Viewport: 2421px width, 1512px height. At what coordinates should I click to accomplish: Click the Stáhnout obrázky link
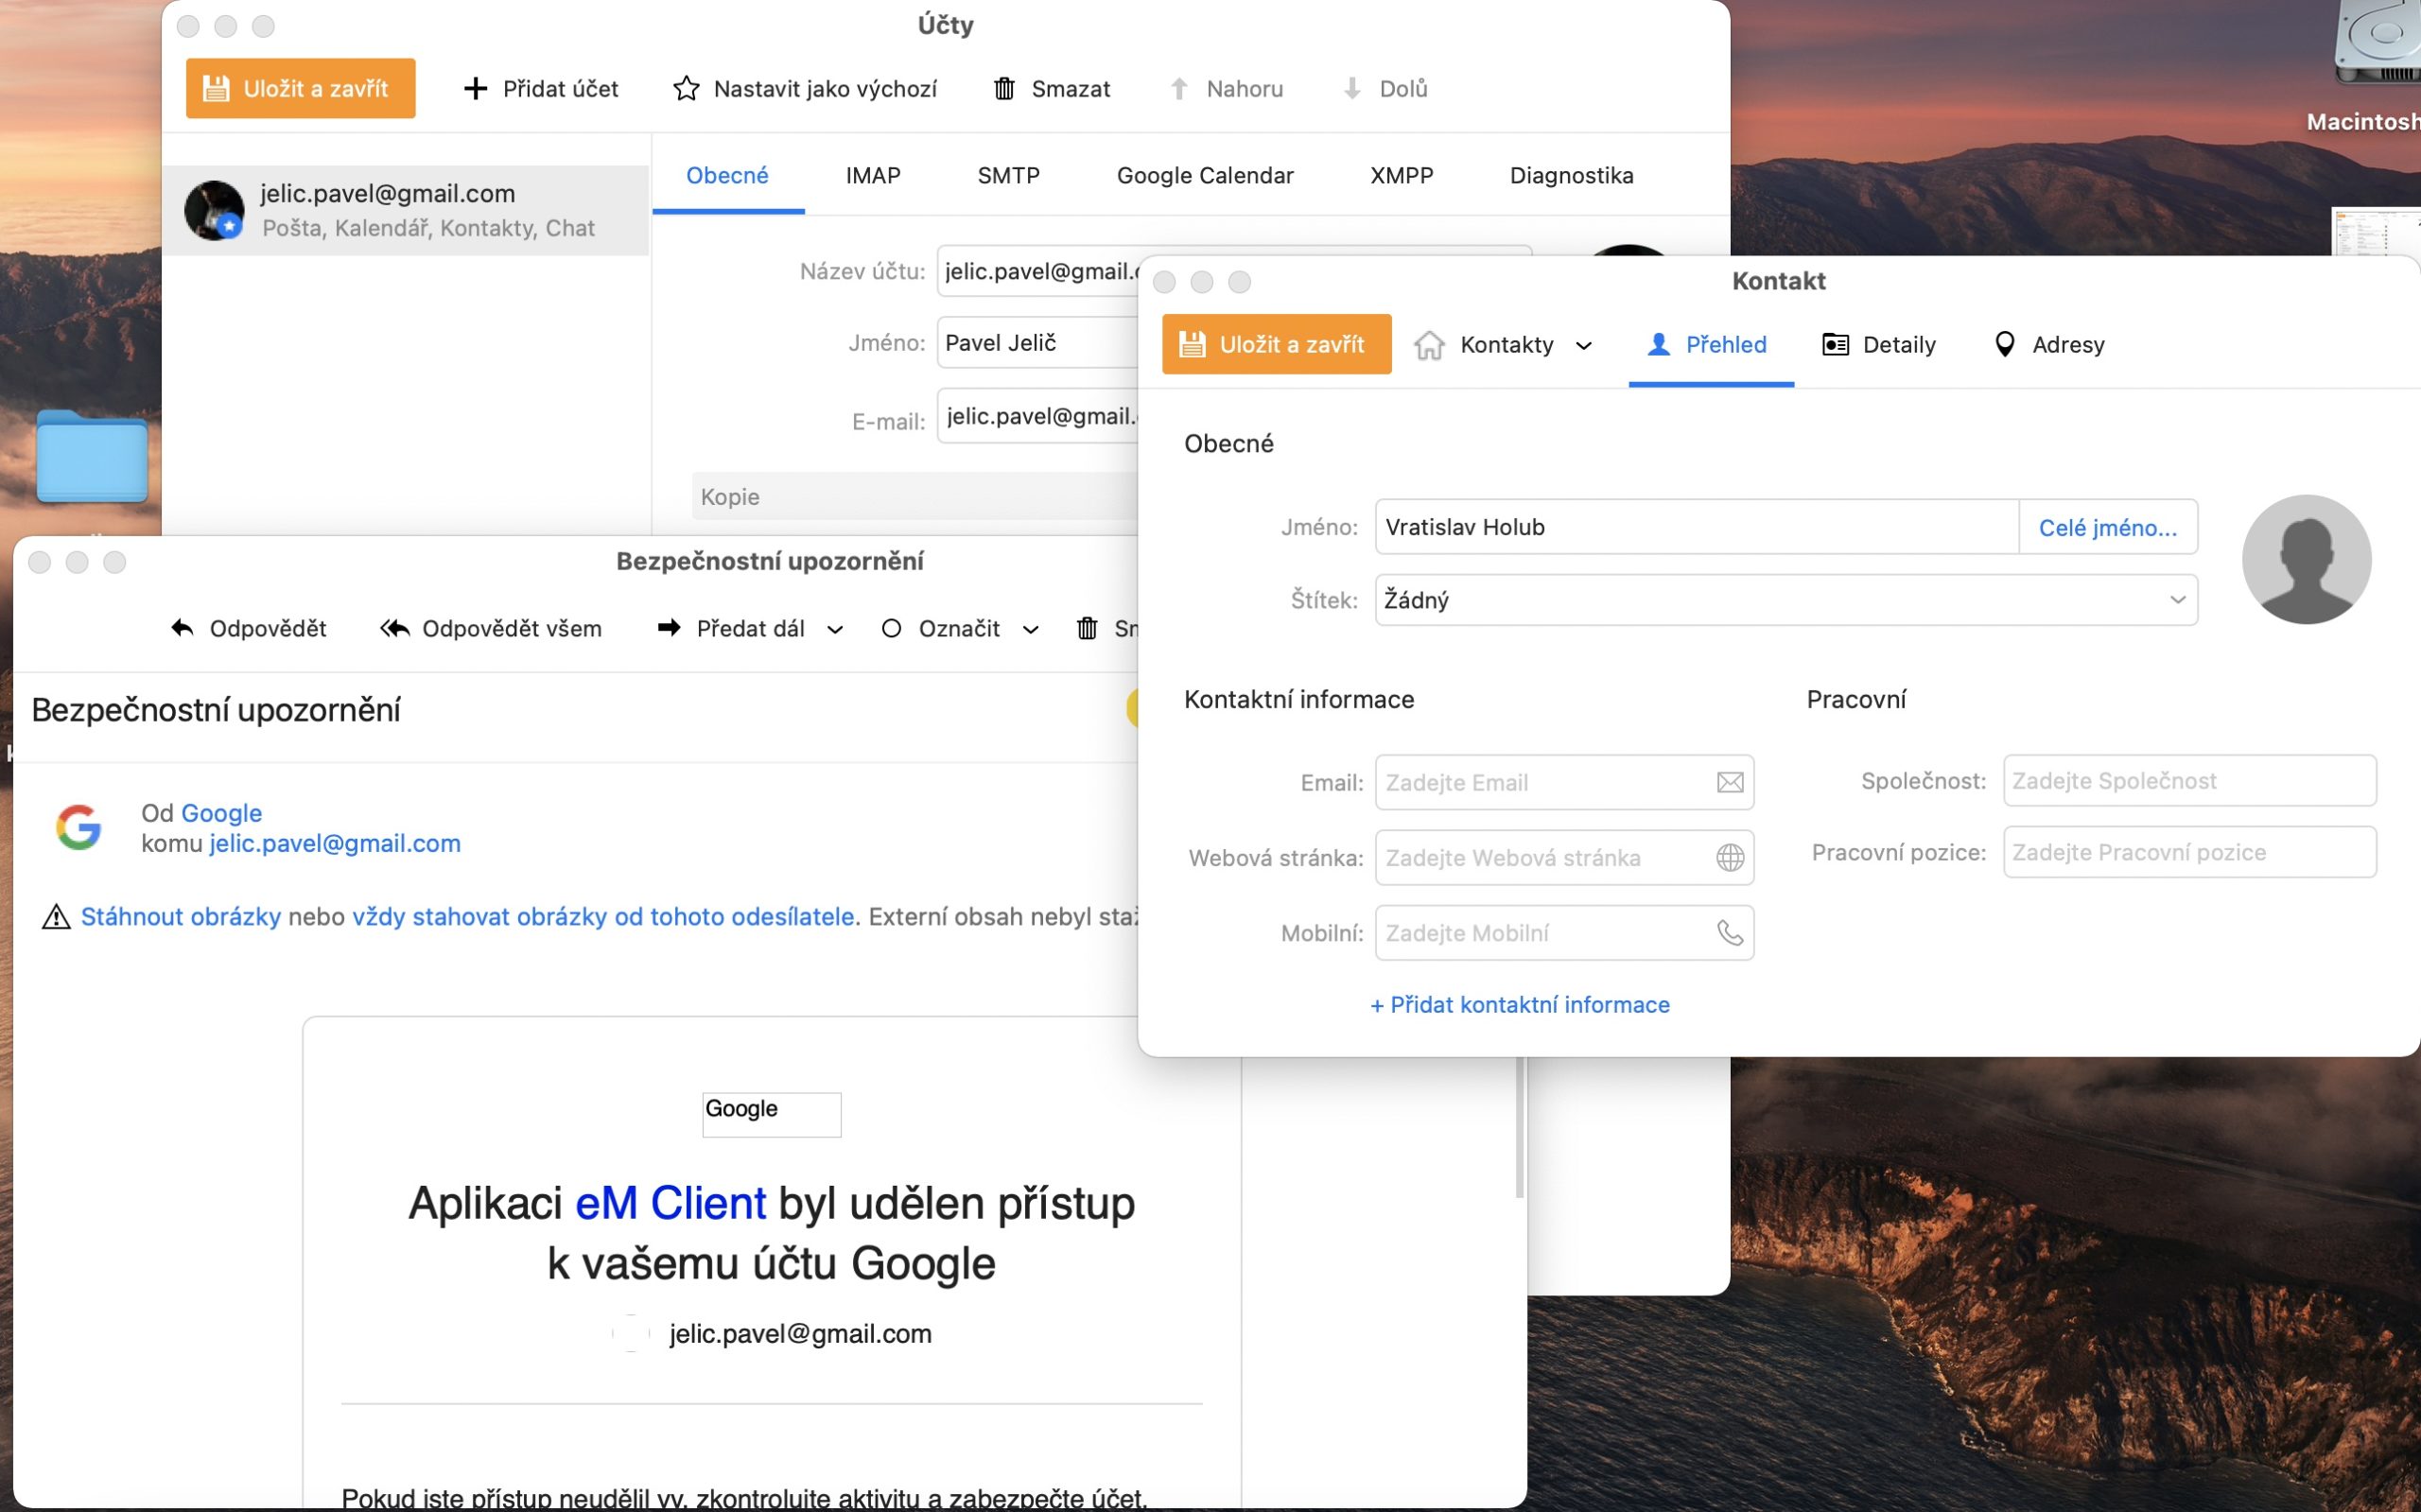pyautogui.click(x=180, y=915)
